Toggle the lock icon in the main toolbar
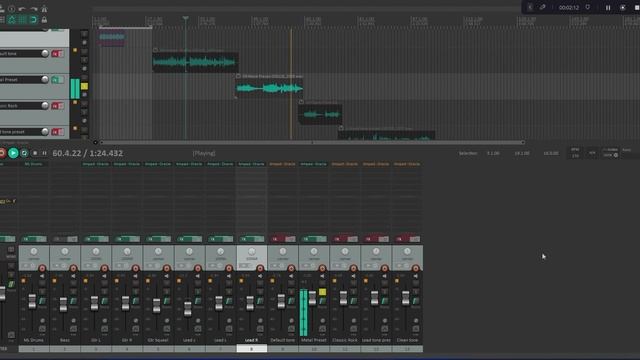Screen dimensions: 640x360 pos(44,20)
